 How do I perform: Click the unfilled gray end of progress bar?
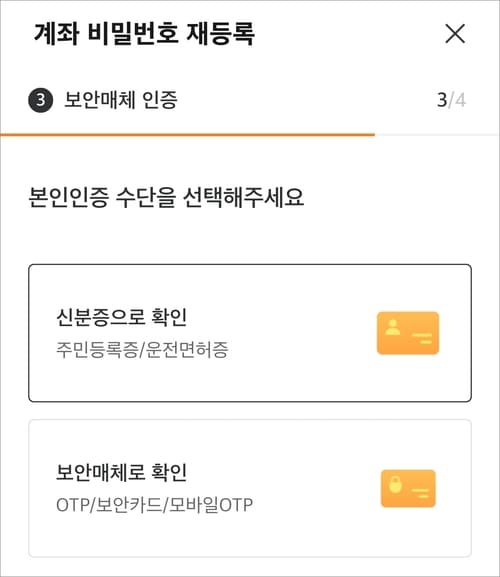point(437,135)
